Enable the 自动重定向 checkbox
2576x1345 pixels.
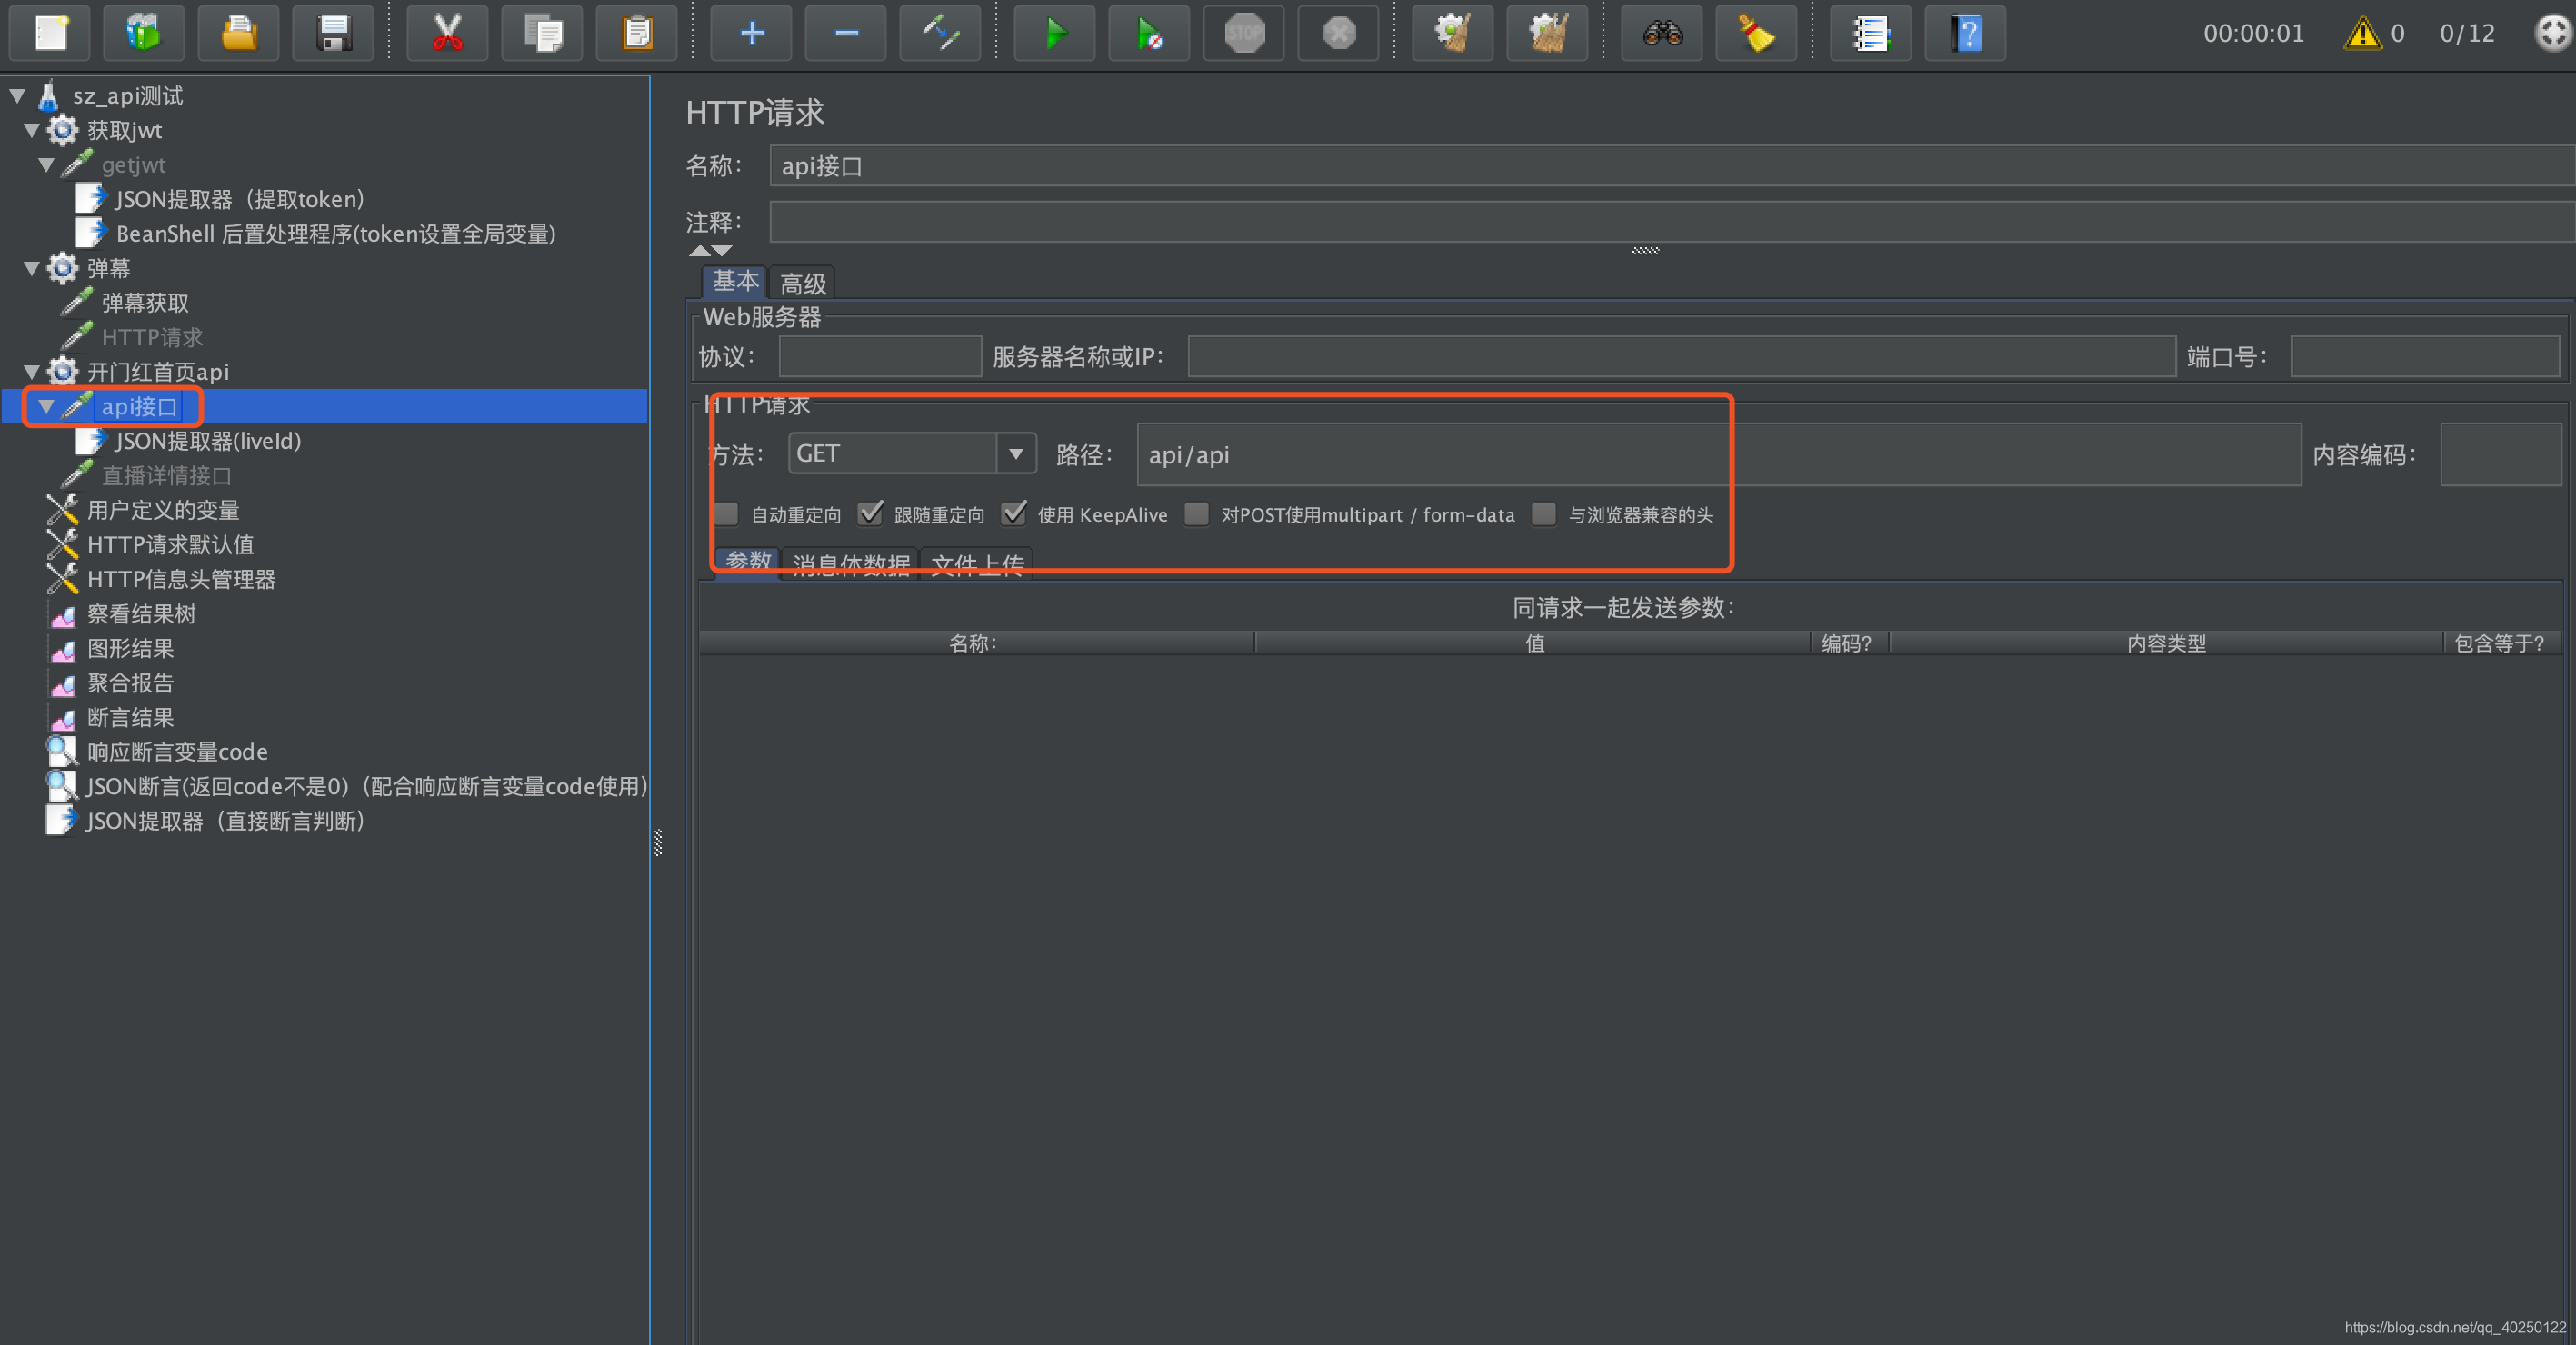(727, 514)
